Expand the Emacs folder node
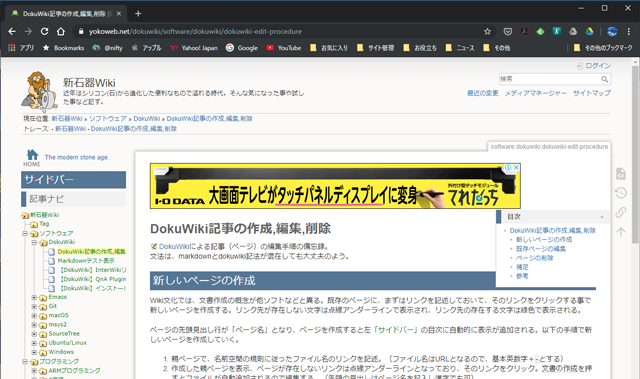 [x=34, y=297]
